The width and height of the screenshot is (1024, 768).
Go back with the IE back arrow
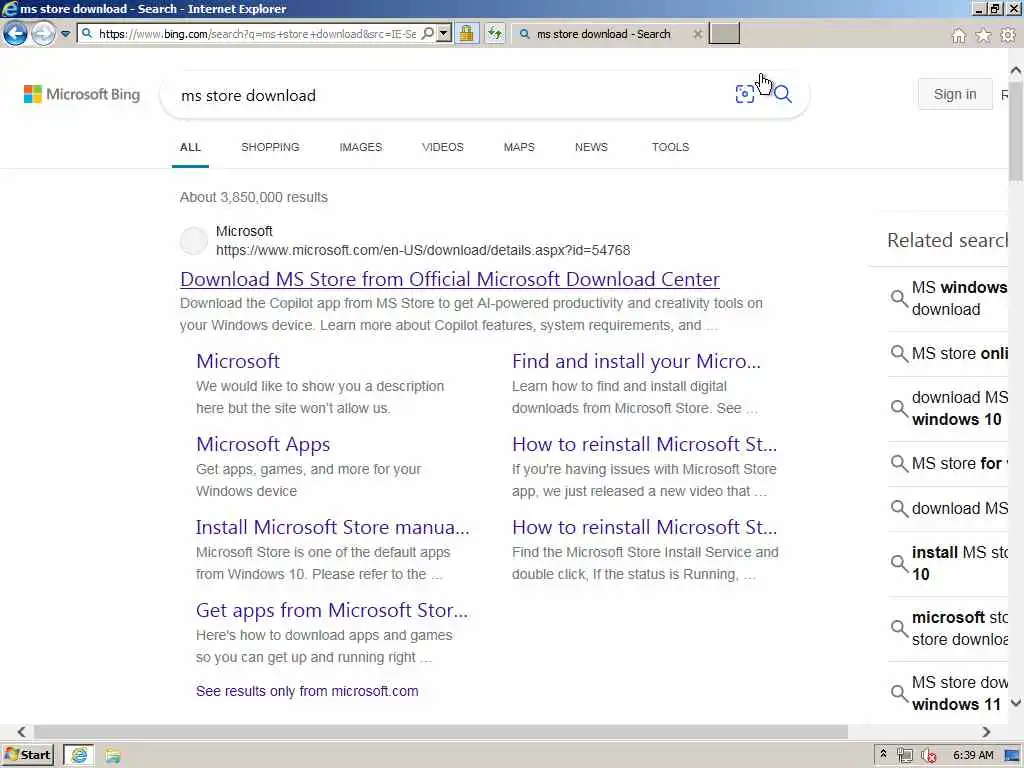pos(15,33)
